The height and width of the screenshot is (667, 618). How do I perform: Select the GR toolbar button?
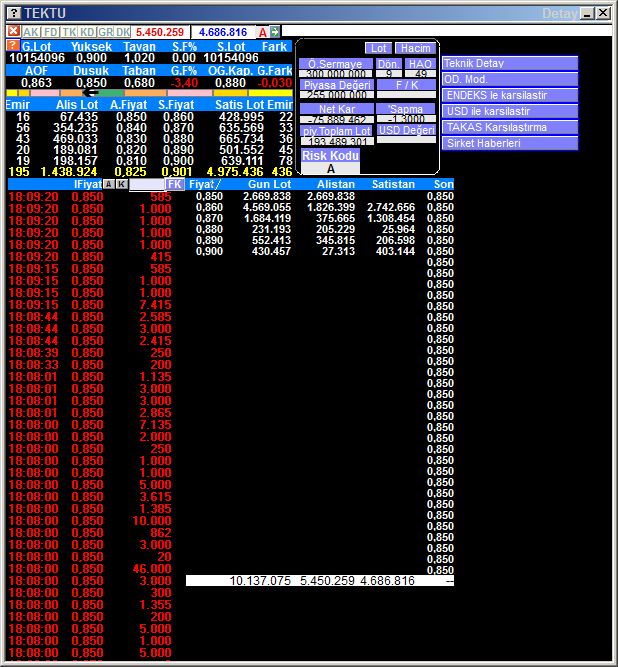click(x=105, y=32)
